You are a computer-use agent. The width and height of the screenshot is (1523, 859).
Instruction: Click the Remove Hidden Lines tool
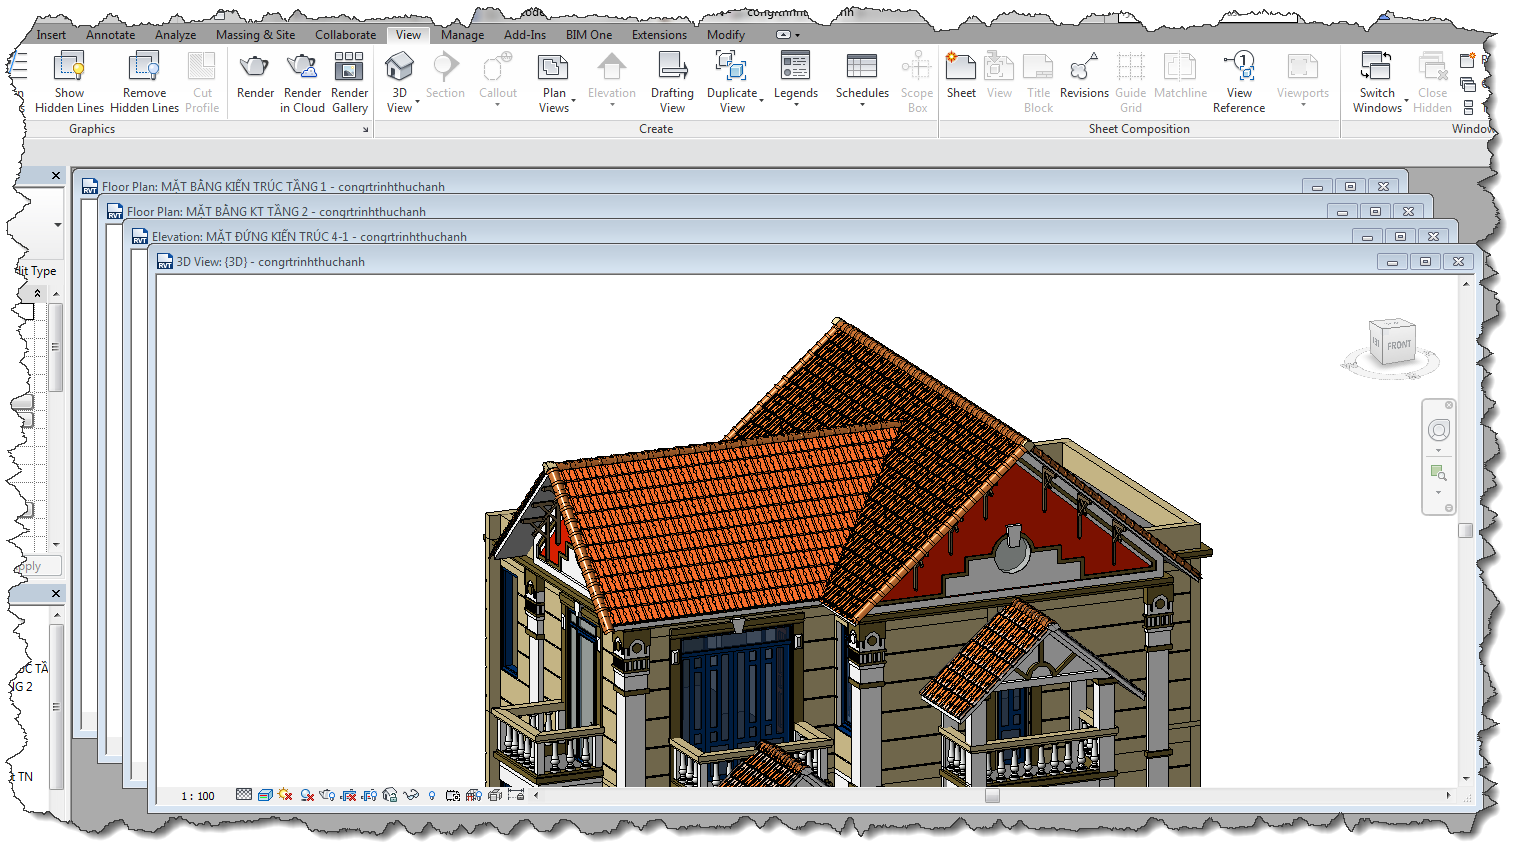click(x=144, y=83)
